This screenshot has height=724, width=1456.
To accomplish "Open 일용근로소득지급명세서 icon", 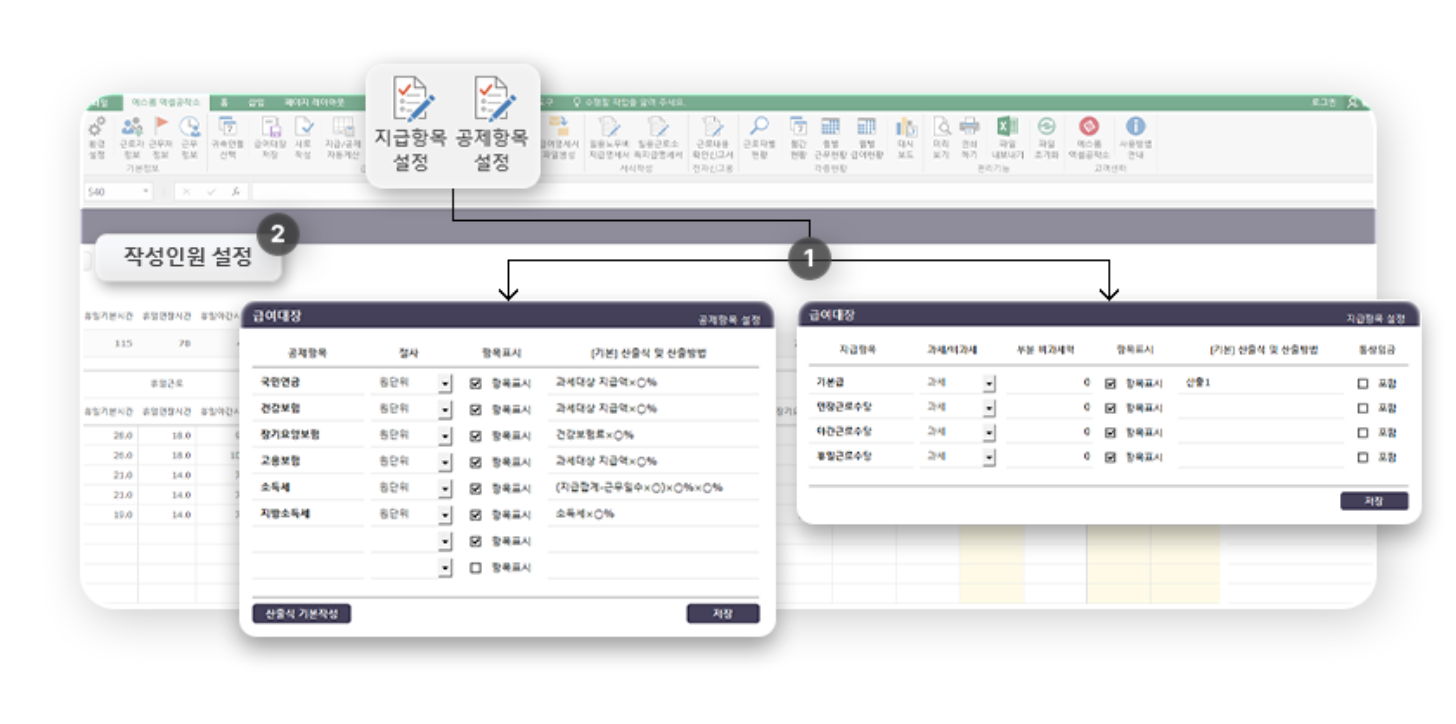I will click(x=658, y=127).
